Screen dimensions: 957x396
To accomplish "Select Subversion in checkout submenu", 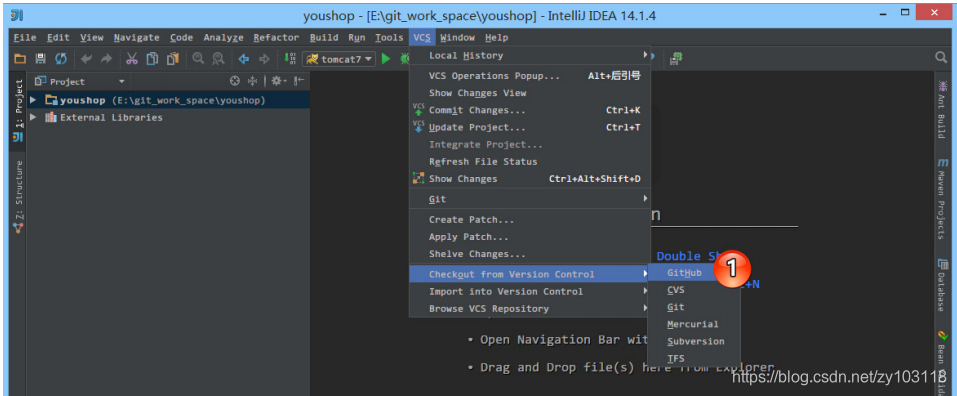I will [x=694, y=342].
